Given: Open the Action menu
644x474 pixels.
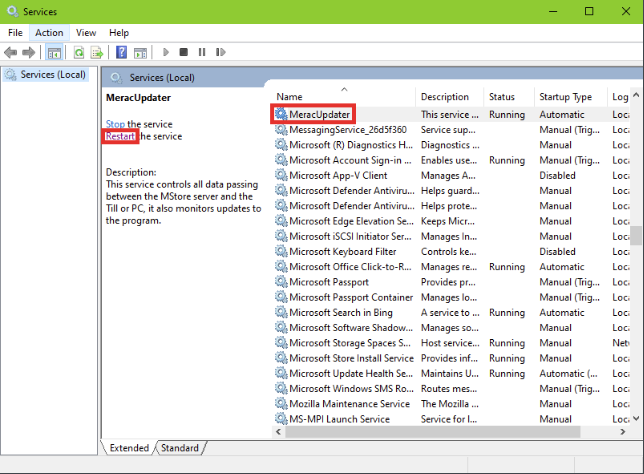Looking at the screenshot, I should coord(49,33).
